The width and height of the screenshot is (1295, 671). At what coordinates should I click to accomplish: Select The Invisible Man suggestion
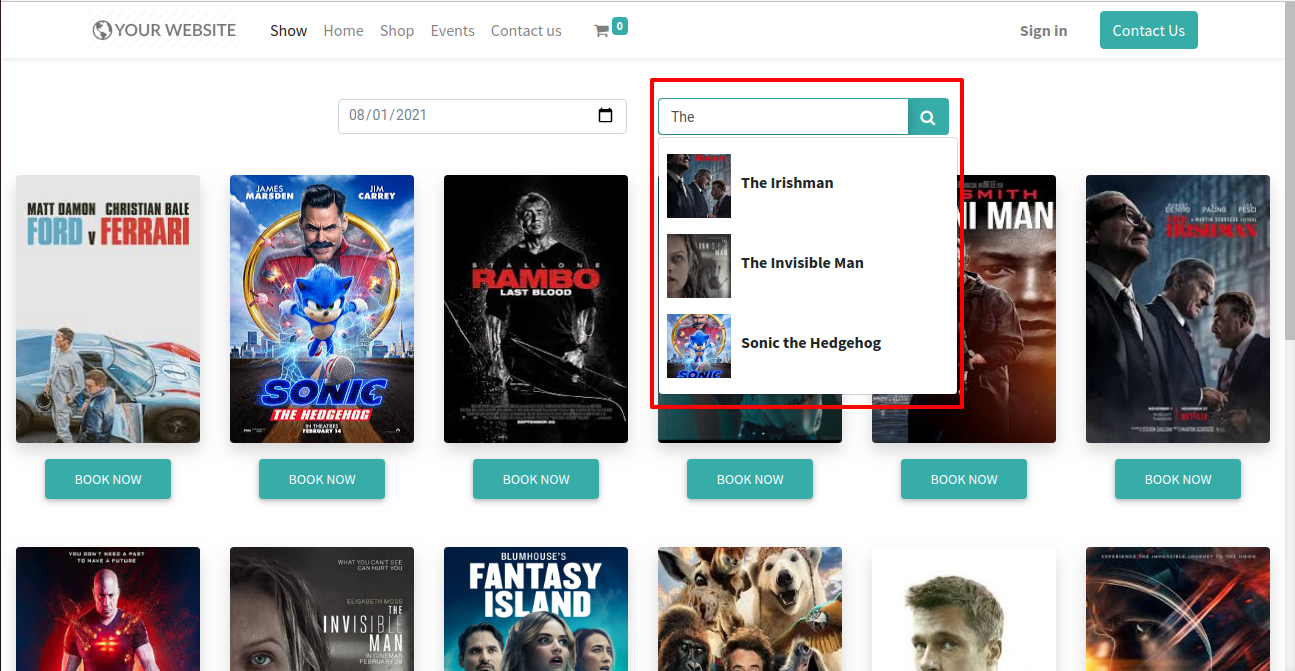coord(808,266)
